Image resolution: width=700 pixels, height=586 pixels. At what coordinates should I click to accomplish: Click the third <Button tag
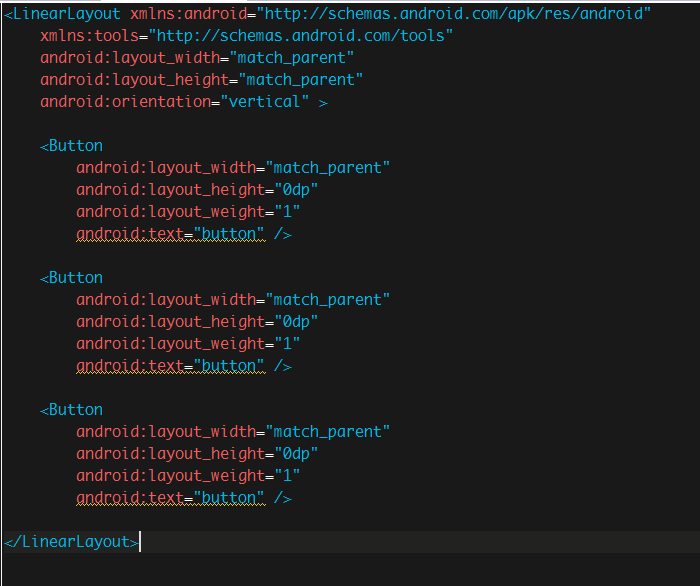pos(71,410)
